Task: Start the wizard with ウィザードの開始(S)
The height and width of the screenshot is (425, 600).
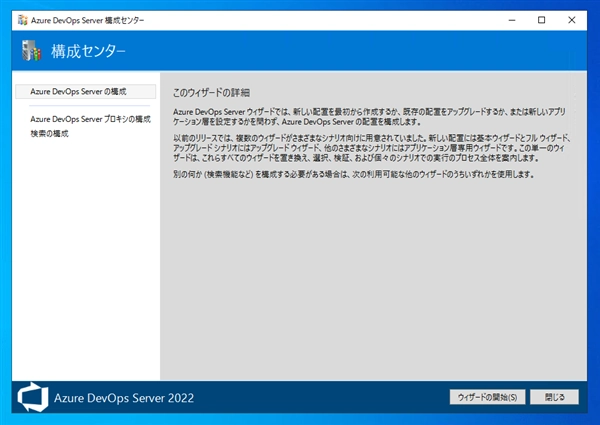Action: [x=487, y=397]
